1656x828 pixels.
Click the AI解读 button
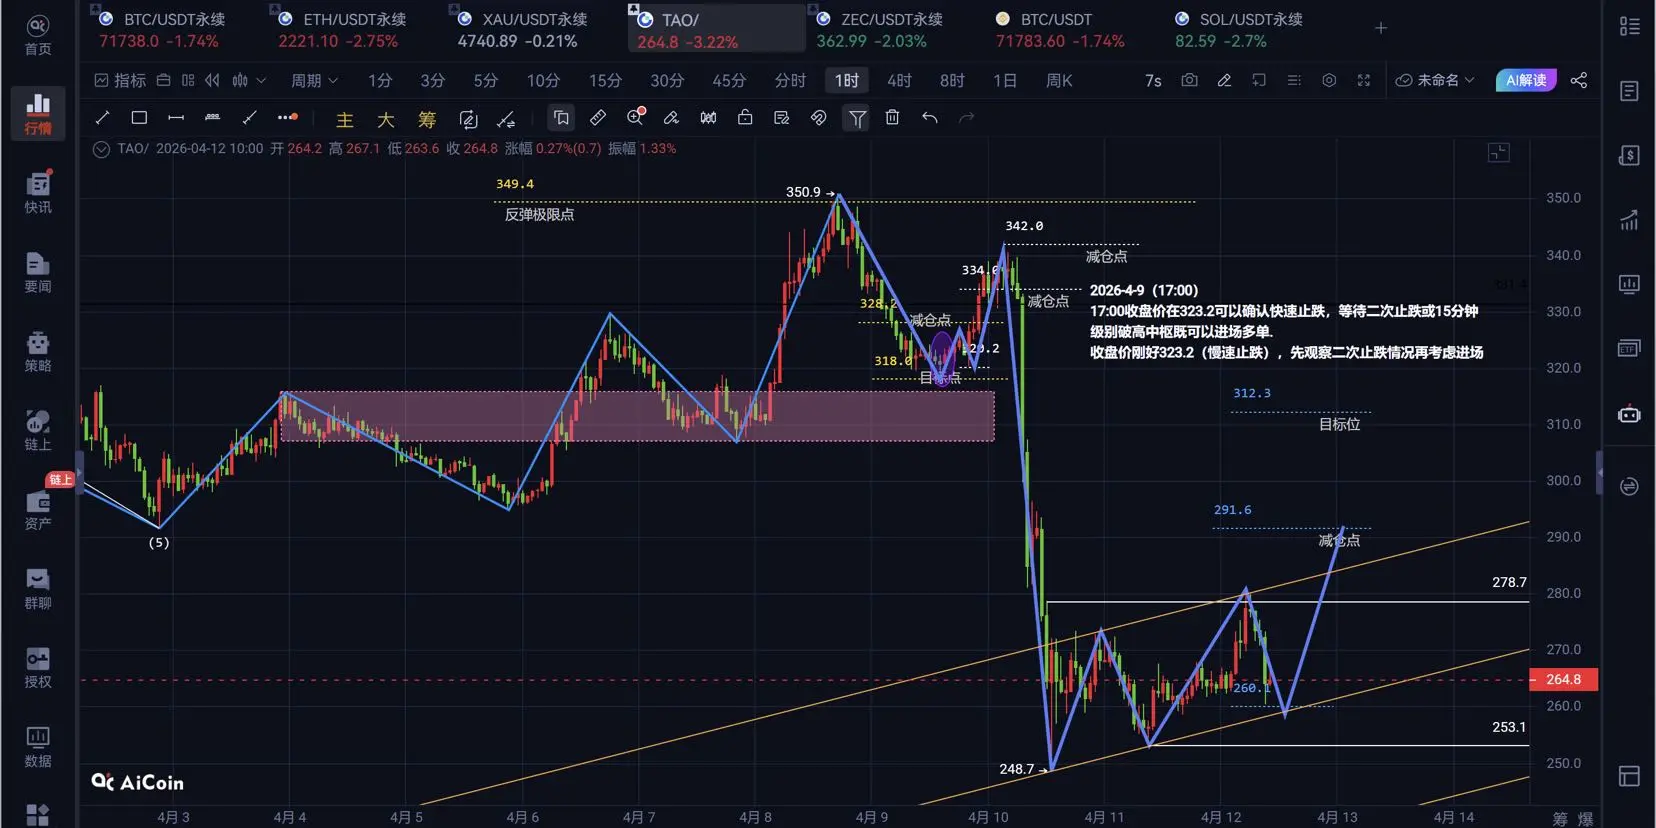point(1526,80)
